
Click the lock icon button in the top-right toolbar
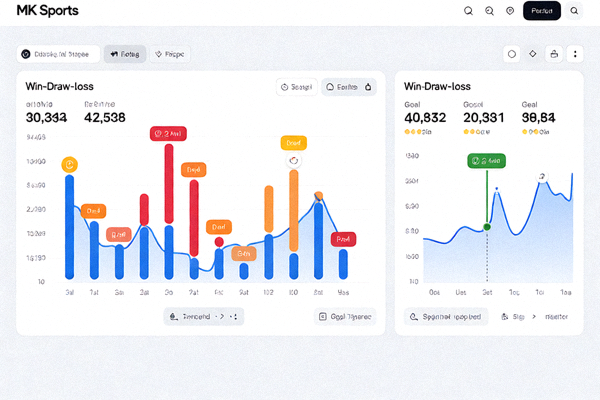pyautogui.click(x=554, y=54)
